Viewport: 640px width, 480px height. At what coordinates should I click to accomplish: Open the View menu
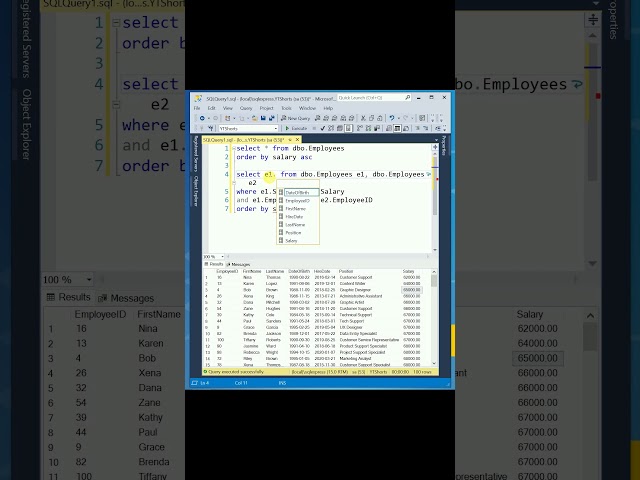tap(227, 108)
